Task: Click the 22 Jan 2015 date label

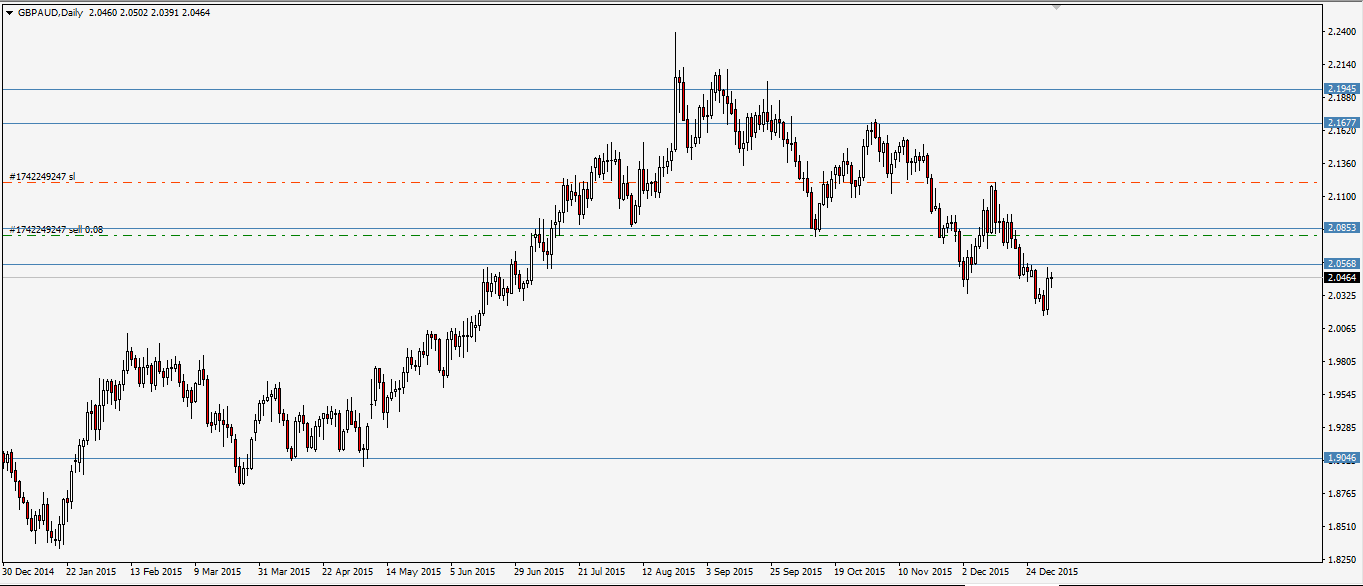Action: click(x=91, y=572)
